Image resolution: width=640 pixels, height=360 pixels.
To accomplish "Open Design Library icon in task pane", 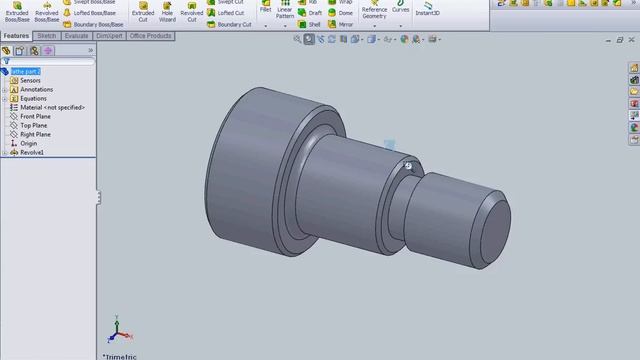I will pos(634,80).
